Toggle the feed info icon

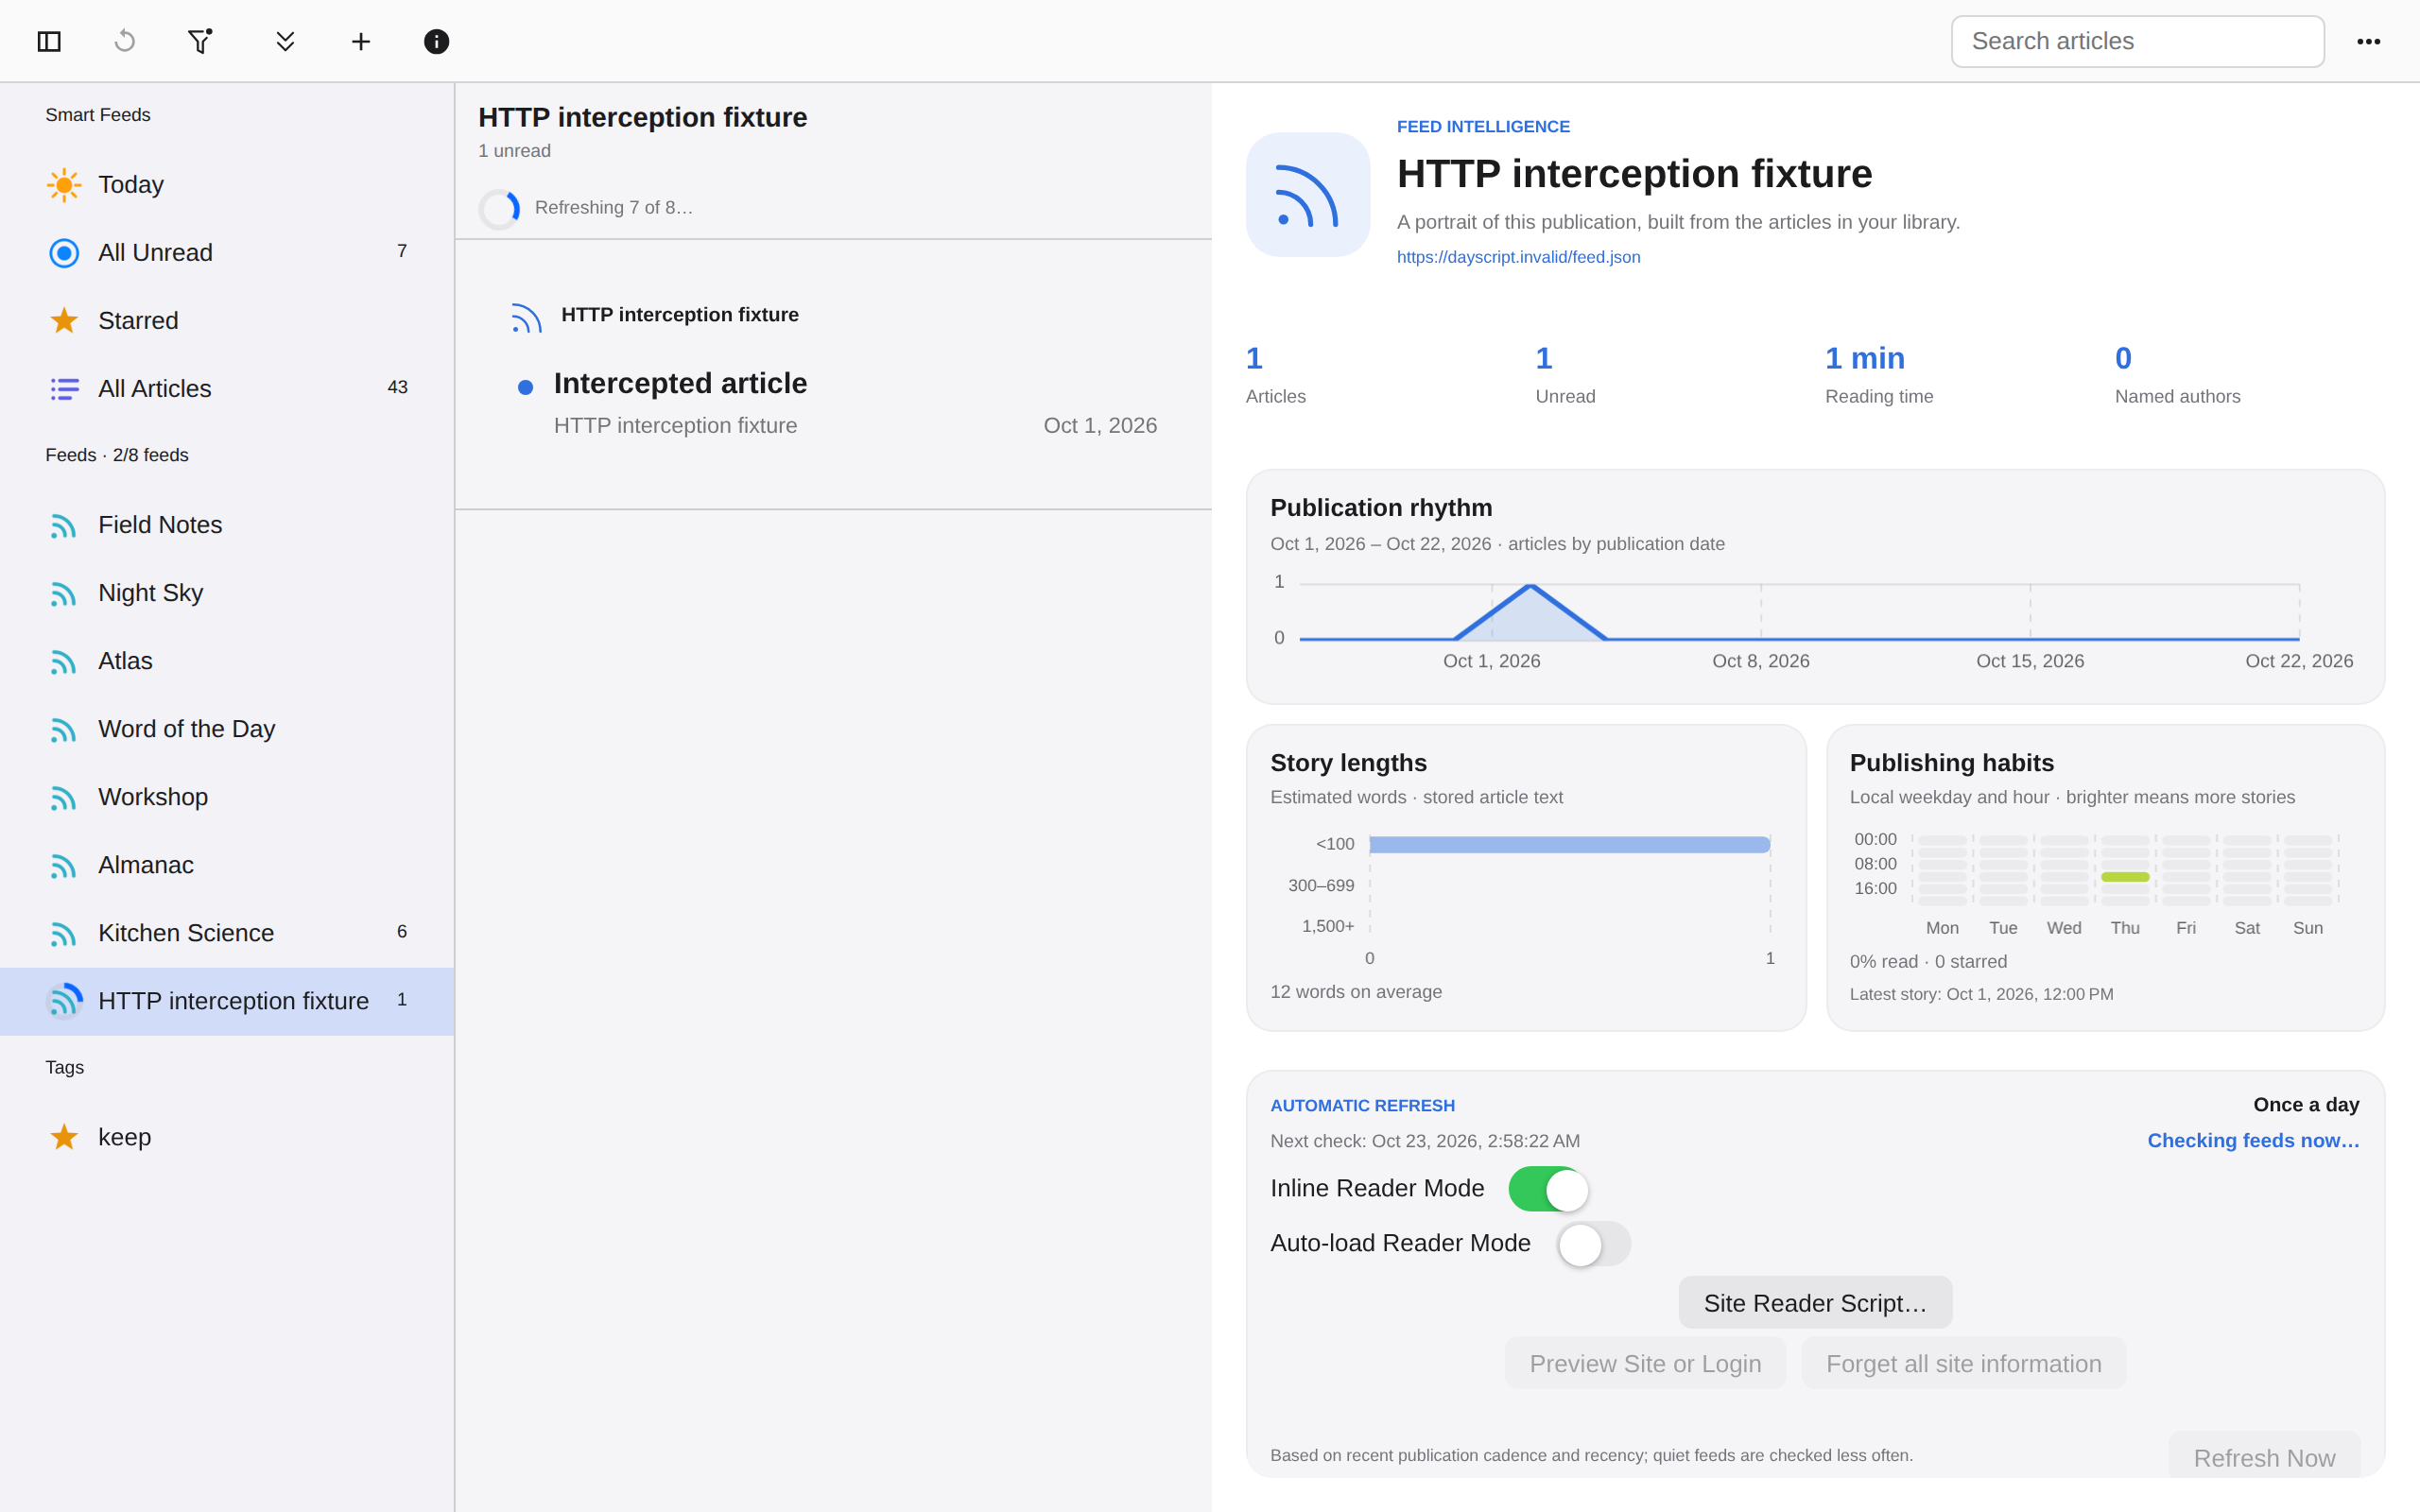[437, 41]
